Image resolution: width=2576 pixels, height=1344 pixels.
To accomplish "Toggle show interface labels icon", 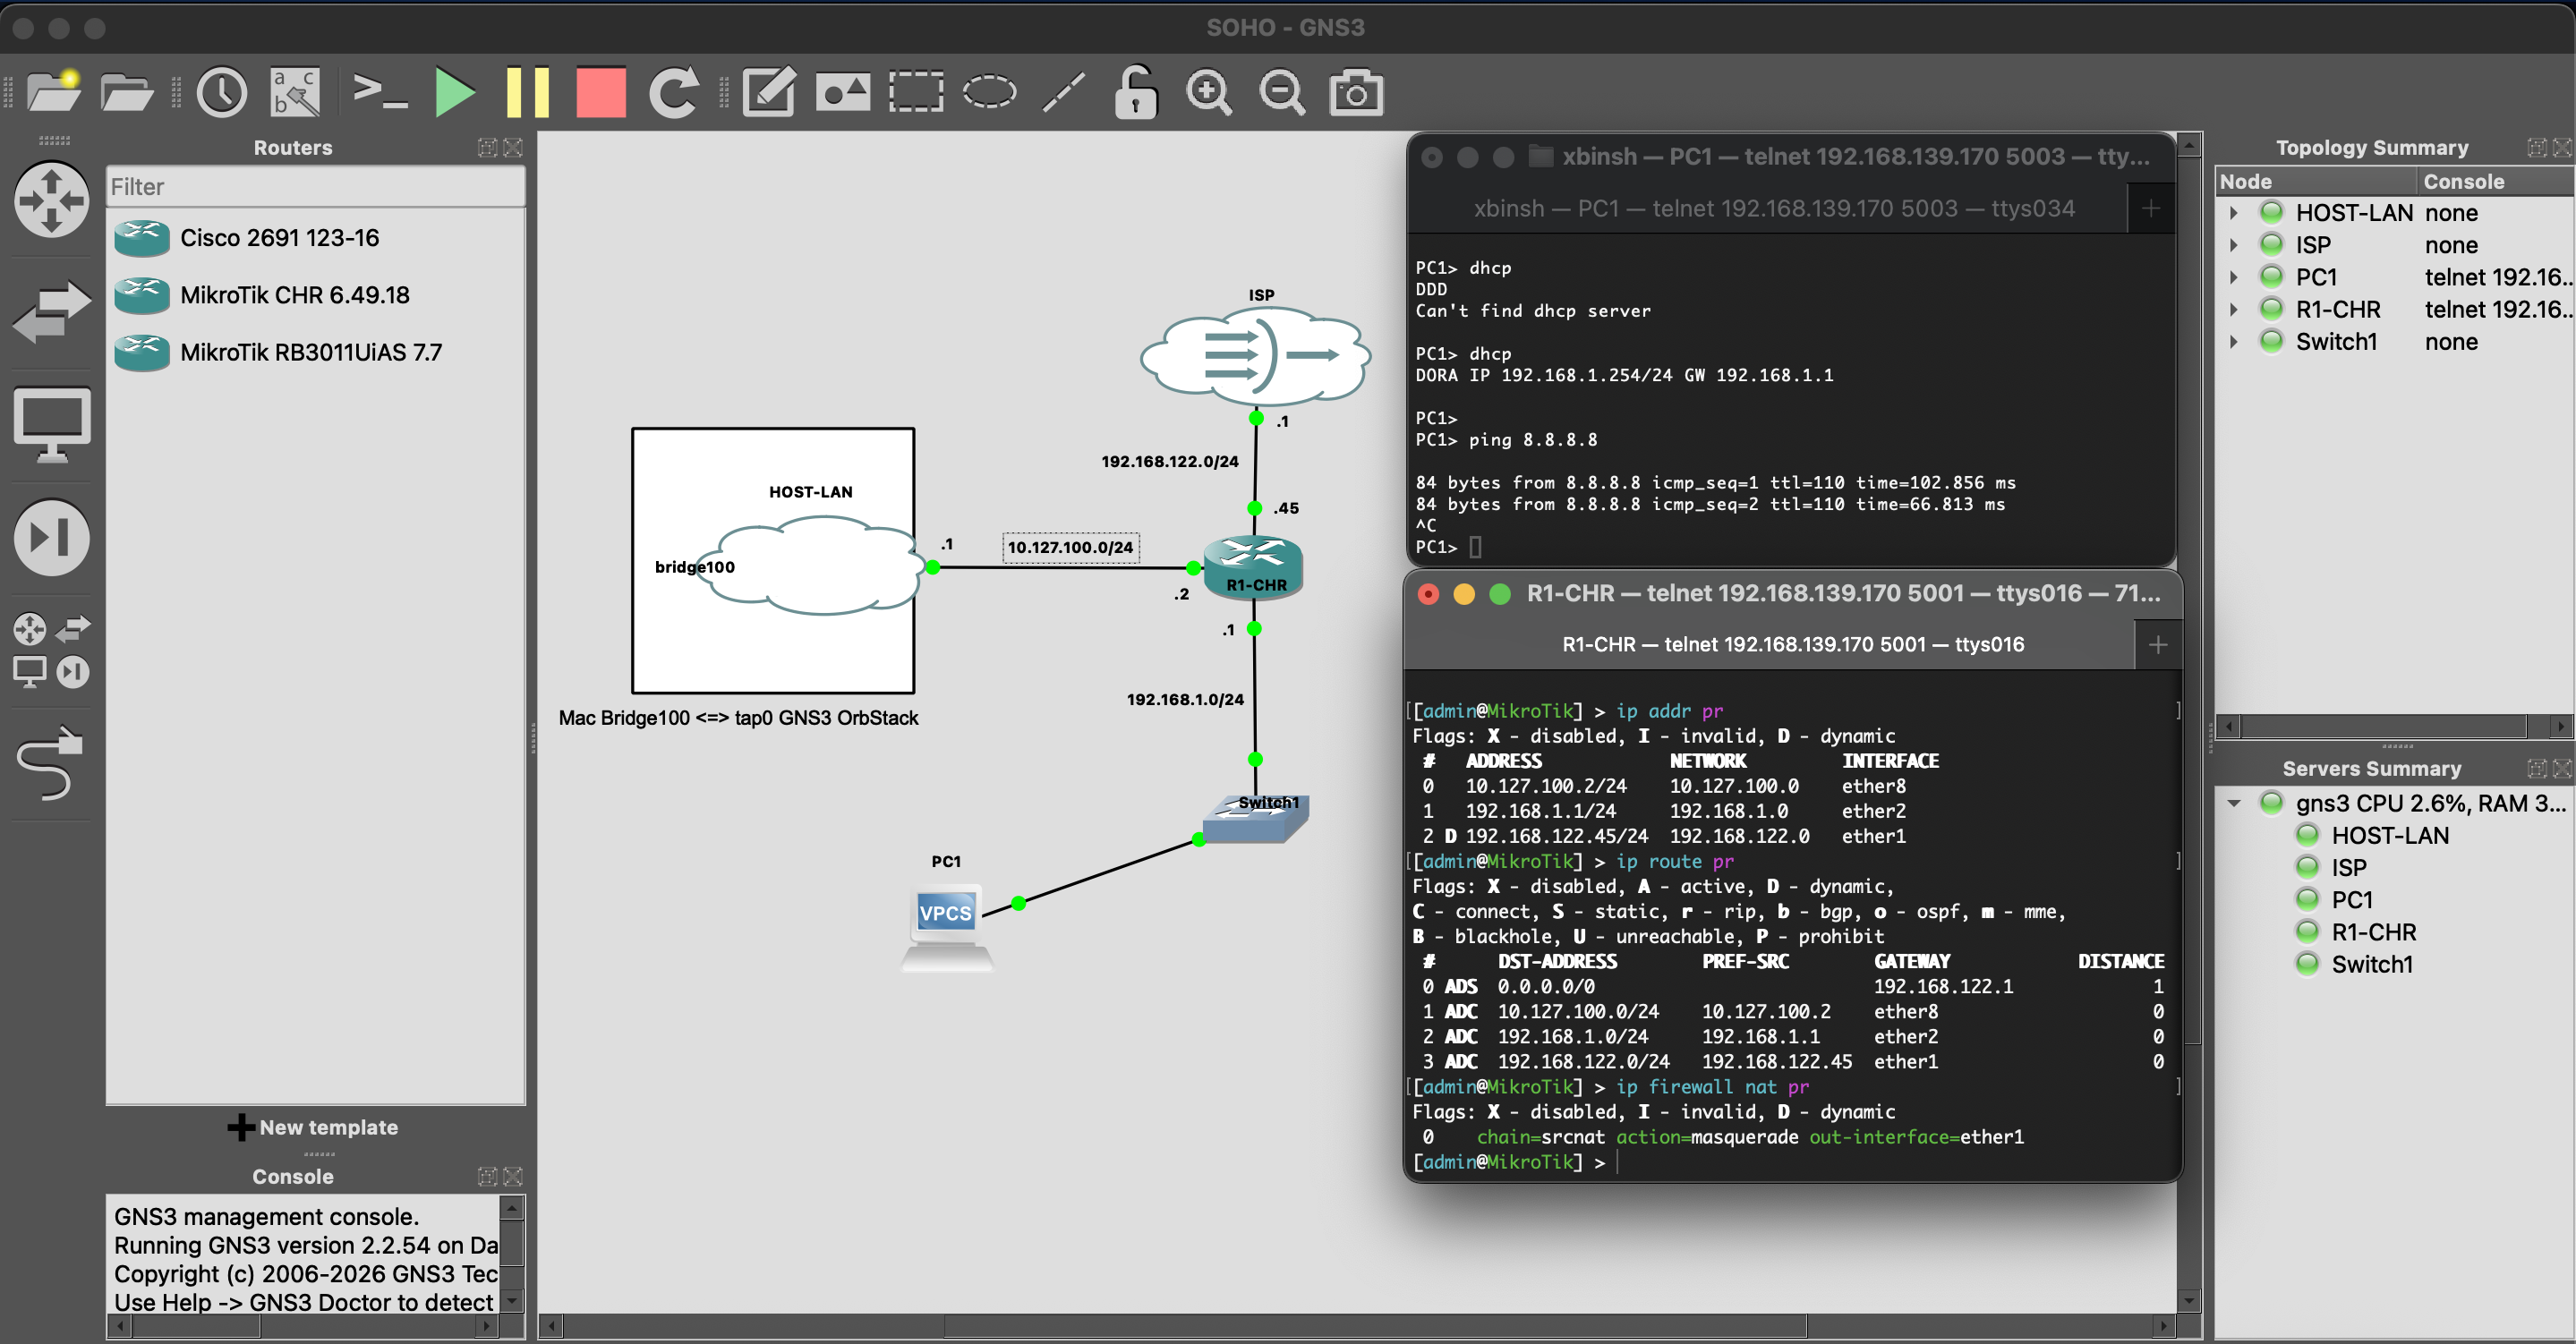I will tap(296, 93).
